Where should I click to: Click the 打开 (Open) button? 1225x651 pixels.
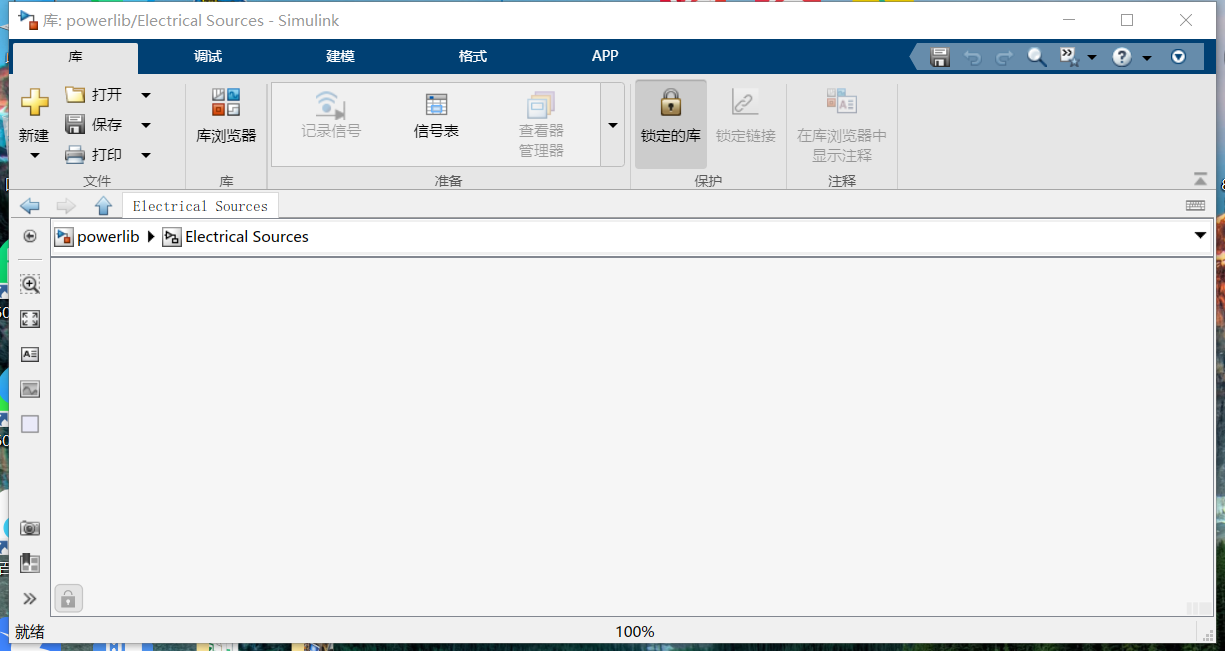[94, 94]
